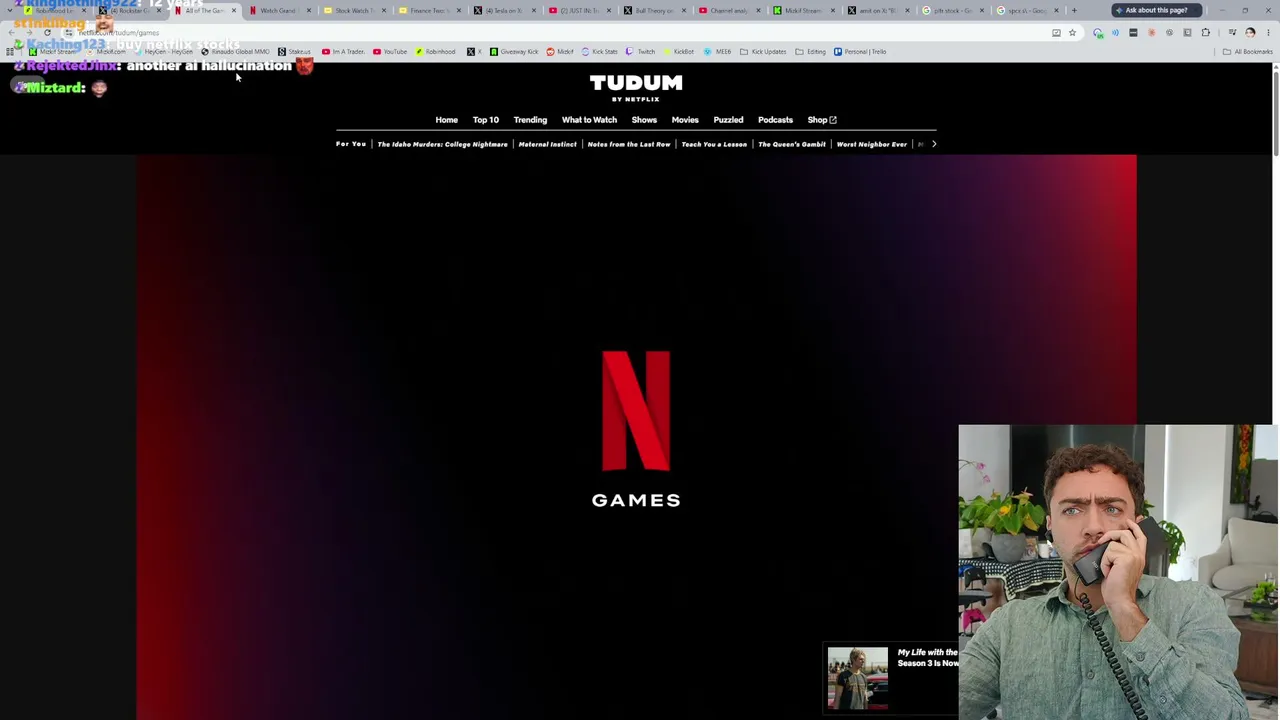Close the Watch Grand tab
Image resolution: width=1280 pixels, height=720 pixels.
coord(308,11)
